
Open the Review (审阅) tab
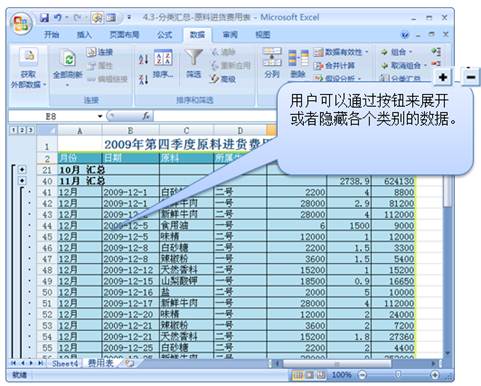(x=230, y=35)
